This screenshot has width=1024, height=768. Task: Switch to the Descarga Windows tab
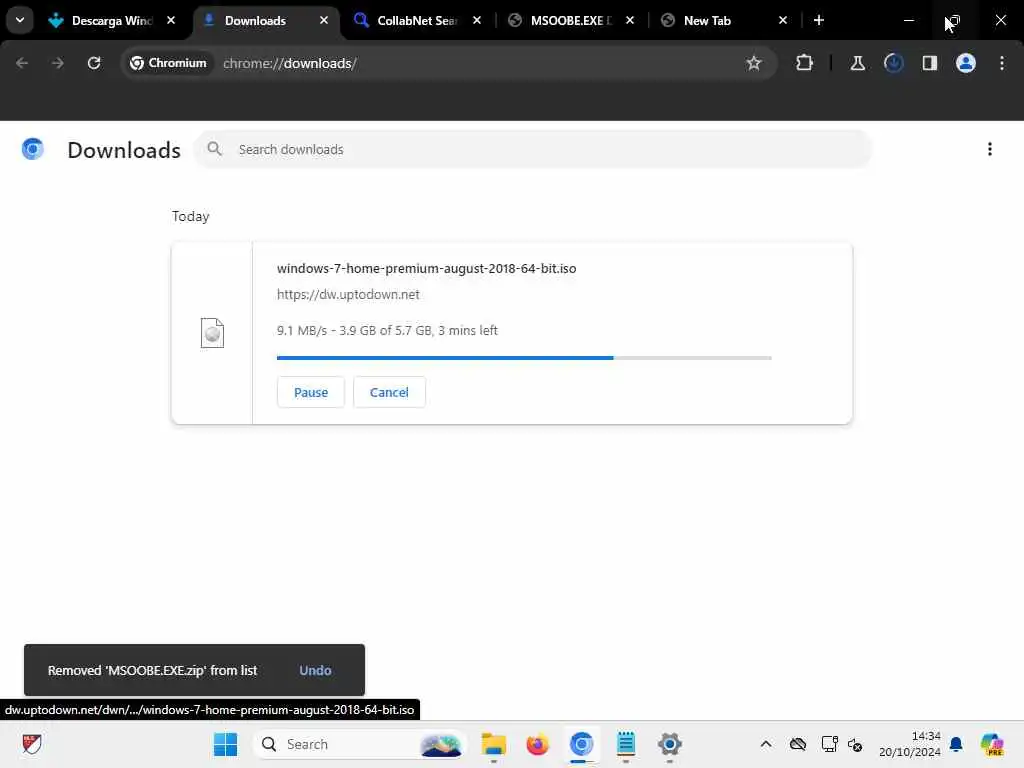tap(112, 20)
